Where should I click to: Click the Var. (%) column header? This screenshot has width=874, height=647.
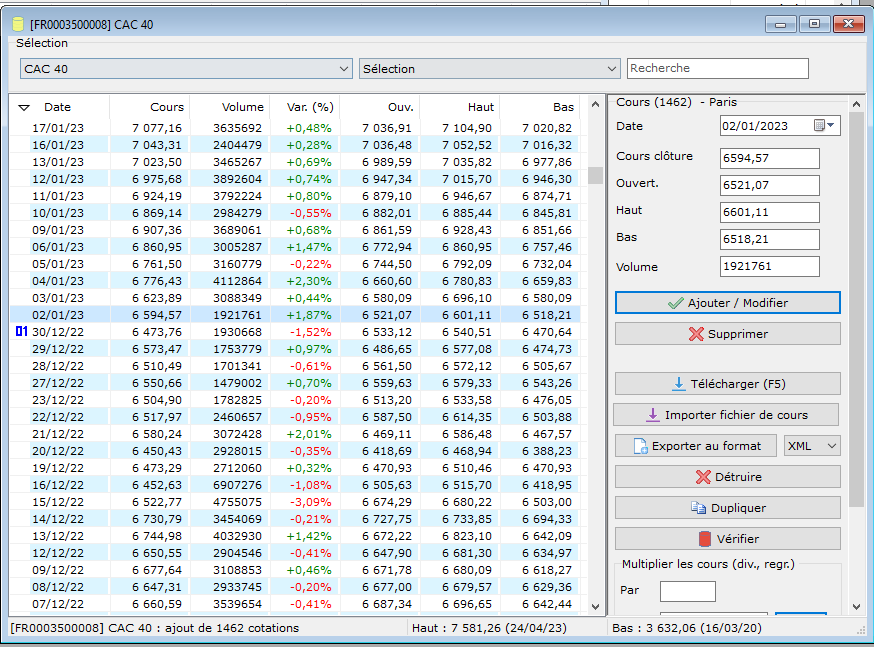310,107
